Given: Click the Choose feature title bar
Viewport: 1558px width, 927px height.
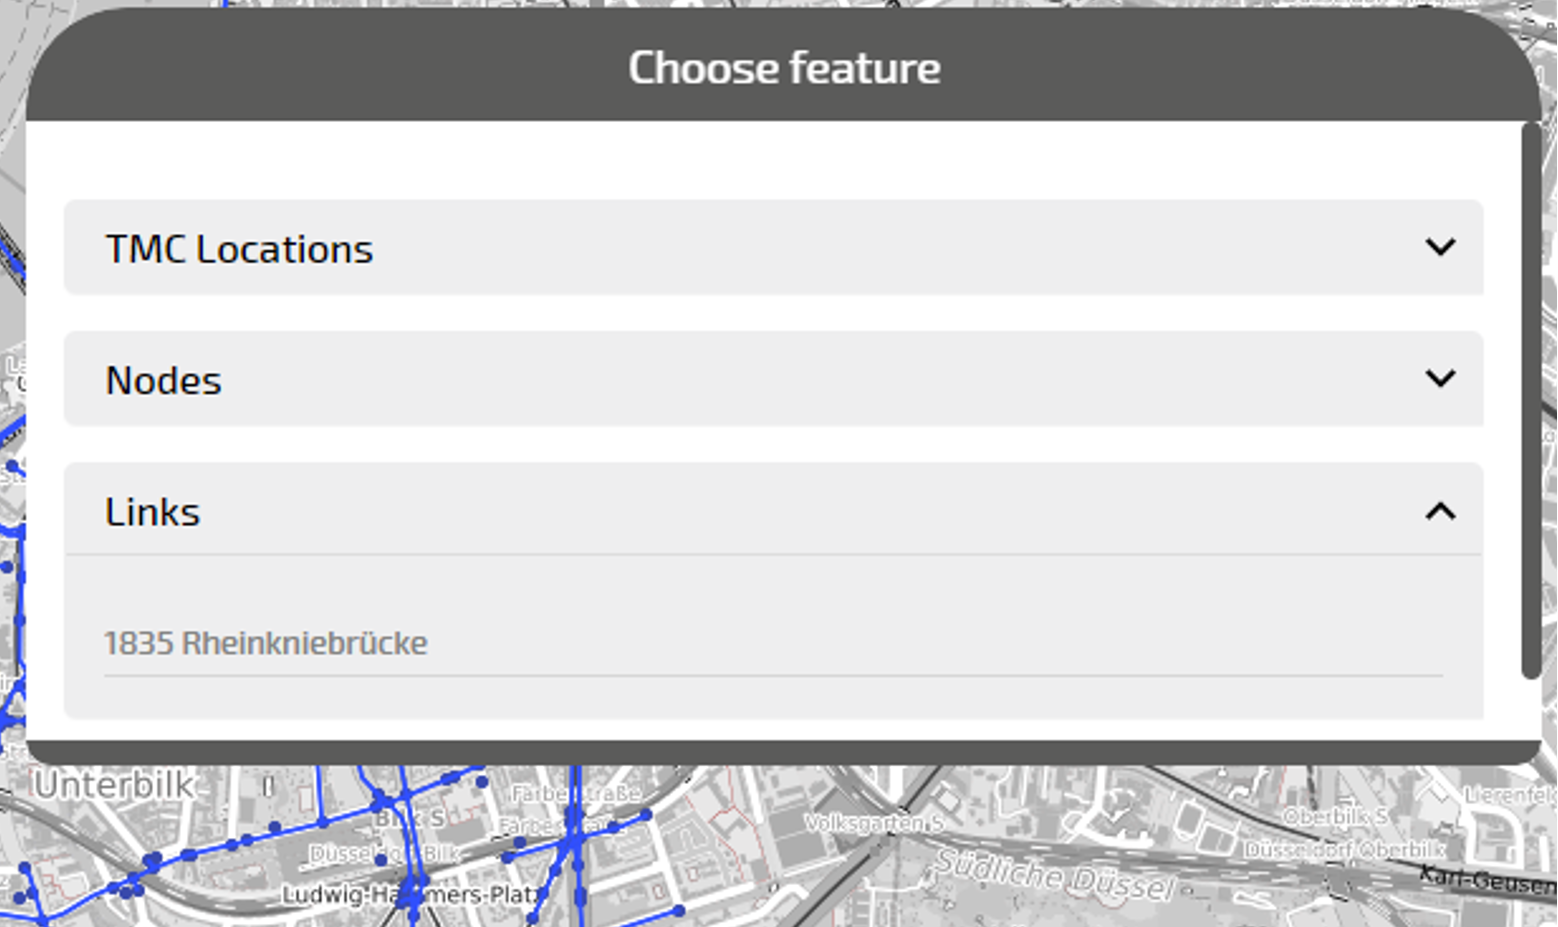Looking at the screenshot, I should (x=783, y=68).
